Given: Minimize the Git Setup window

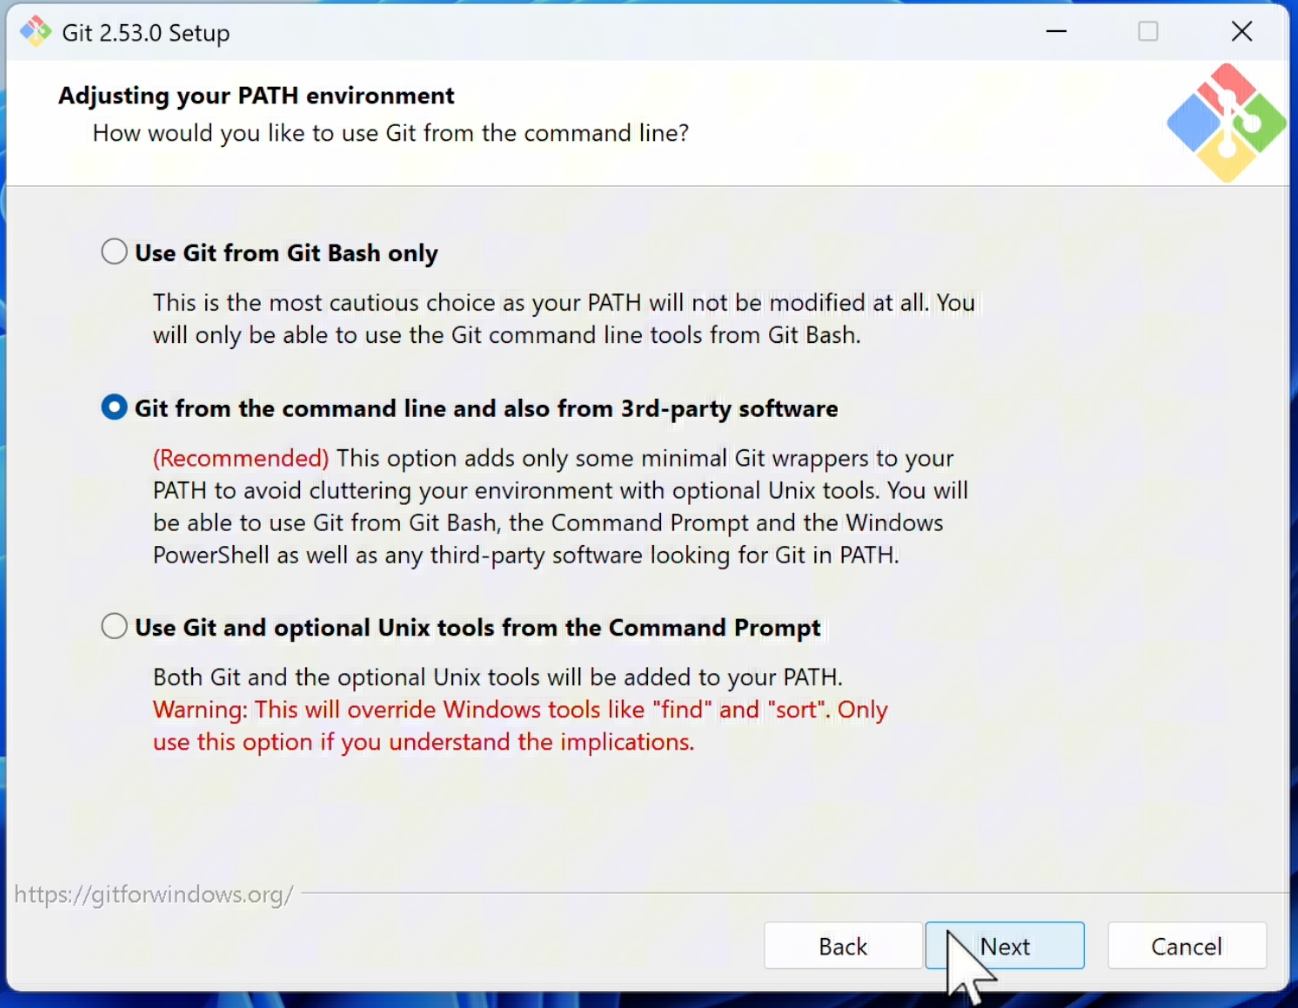Looking at the screenshot, I should (x=1056, y=32).
